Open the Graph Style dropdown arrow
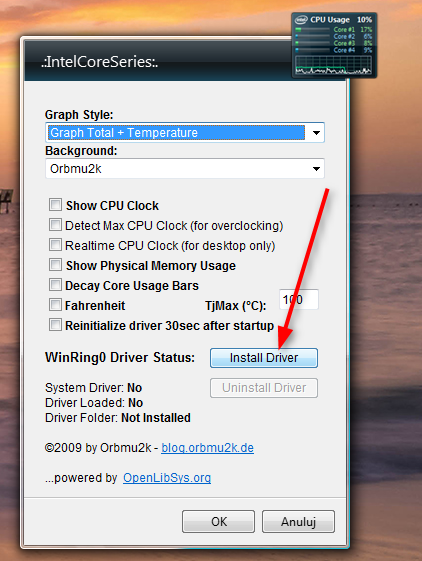This screenshot has height=561, width=422. click(x=316, y=133)
